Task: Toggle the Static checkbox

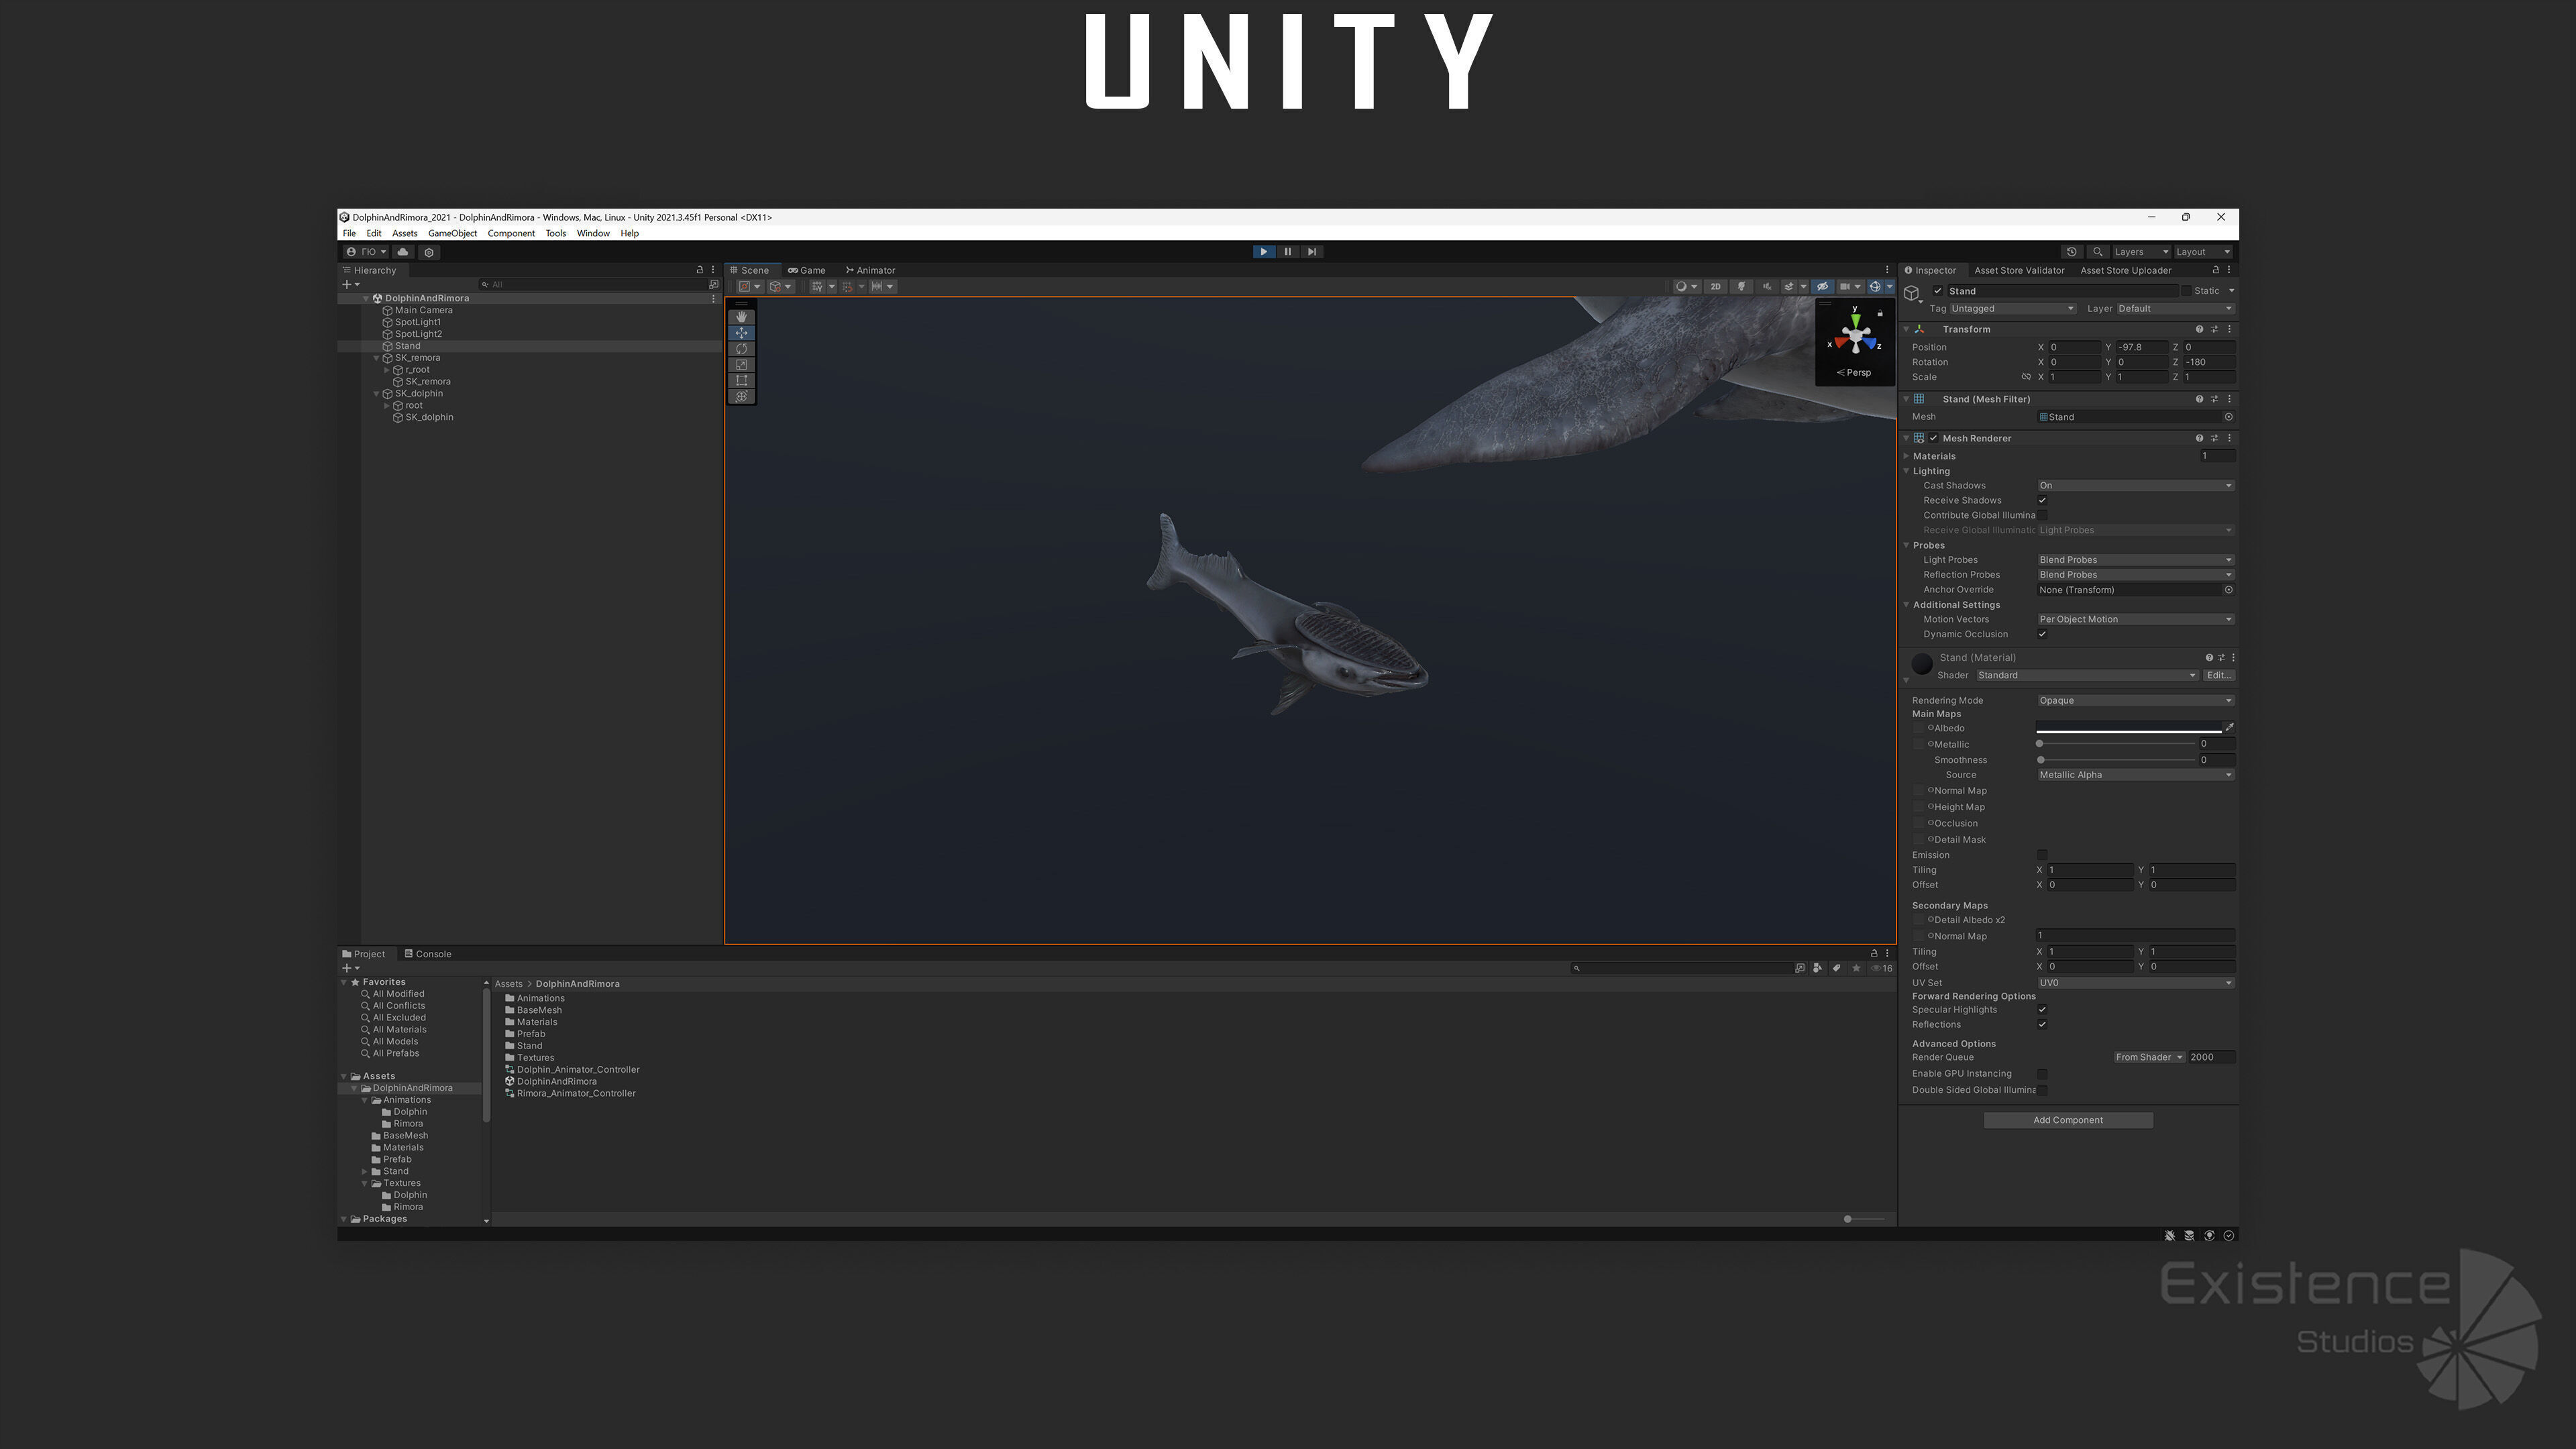Action: tap(2186, 291)
